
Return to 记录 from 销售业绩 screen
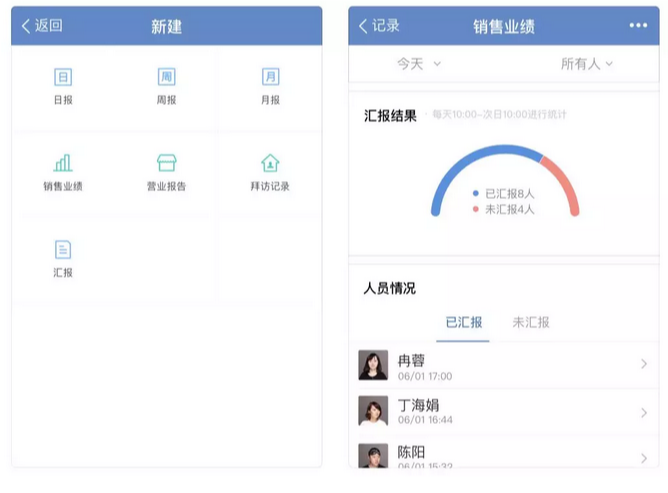[x=379, y=26]
